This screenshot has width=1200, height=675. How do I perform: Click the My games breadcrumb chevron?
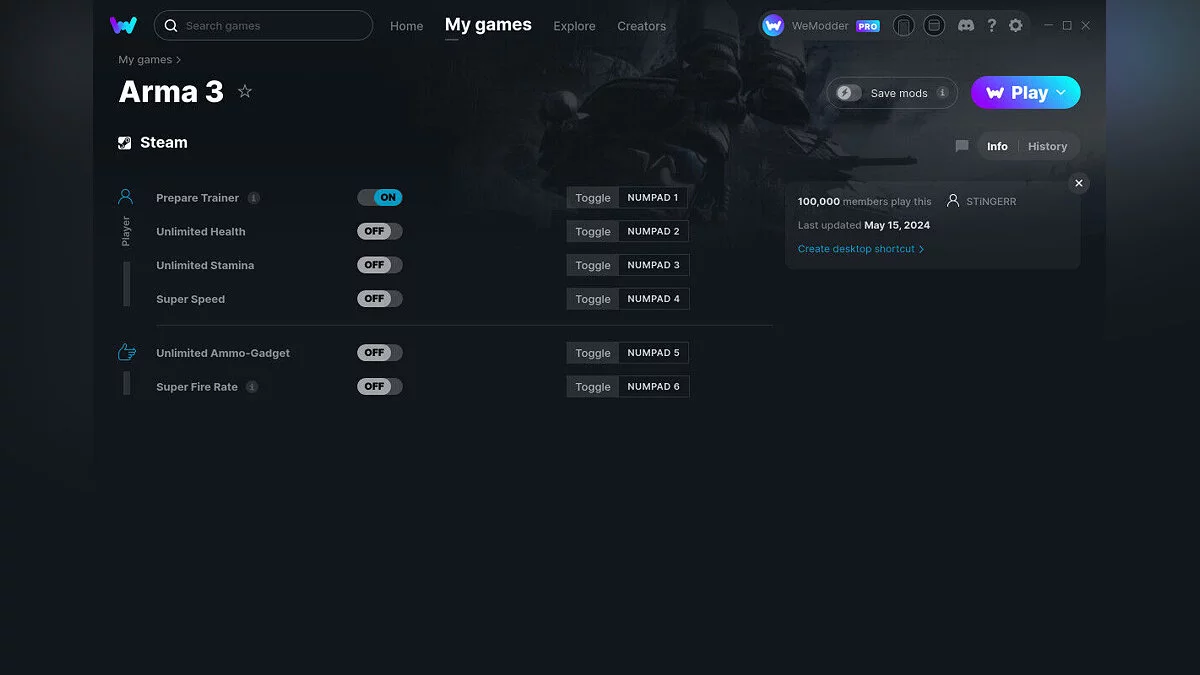coord(178,60)
